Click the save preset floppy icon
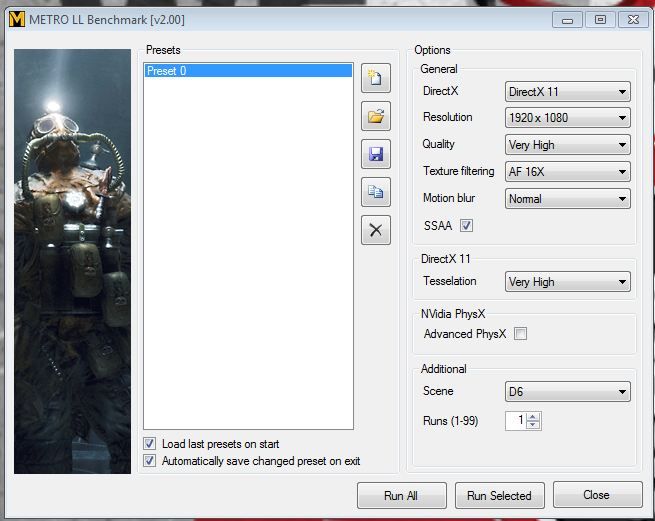Screen dimensions: 655x521 click(x=375, y=154)
